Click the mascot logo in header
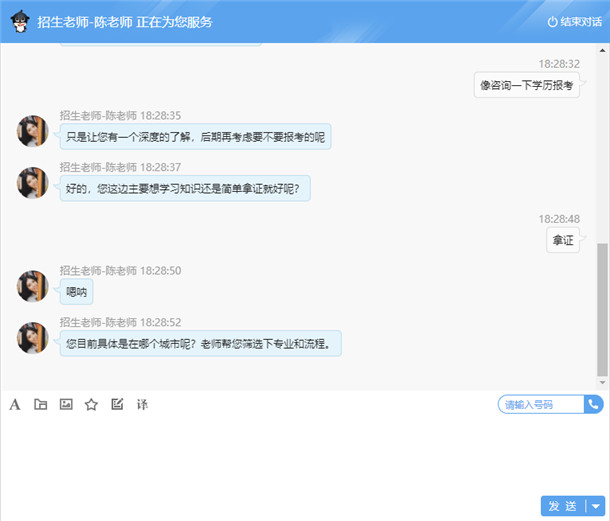 pyautogui.click(x=19, y=21)
